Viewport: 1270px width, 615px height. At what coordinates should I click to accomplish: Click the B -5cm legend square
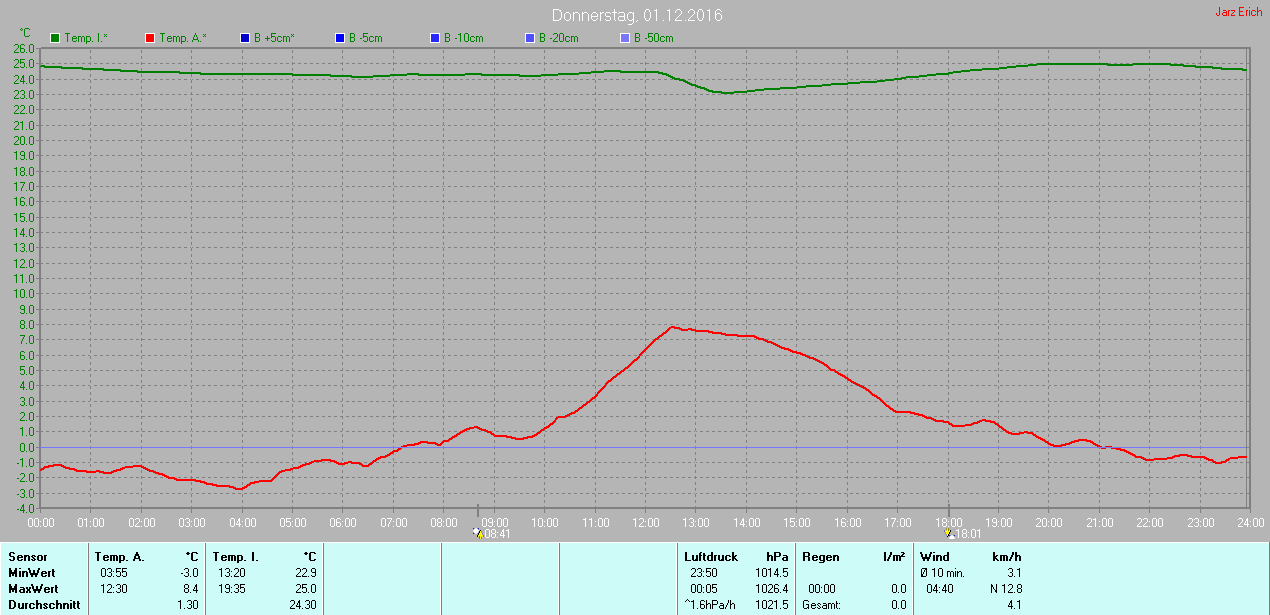pos(340,38)
